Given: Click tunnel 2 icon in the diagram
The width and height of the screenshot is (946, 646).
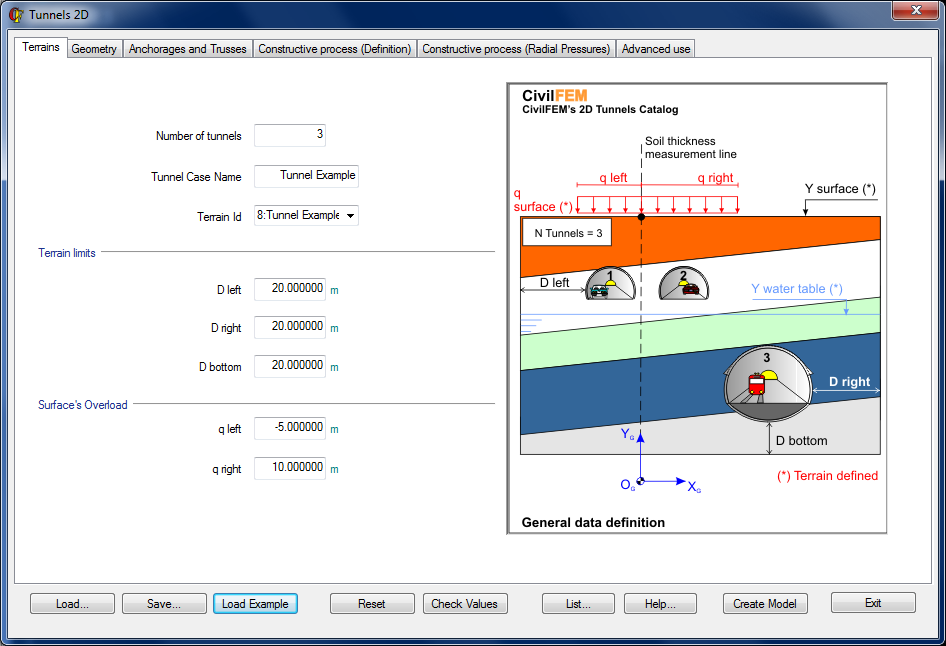Looking at the screenshot, I should coord(684,284).
